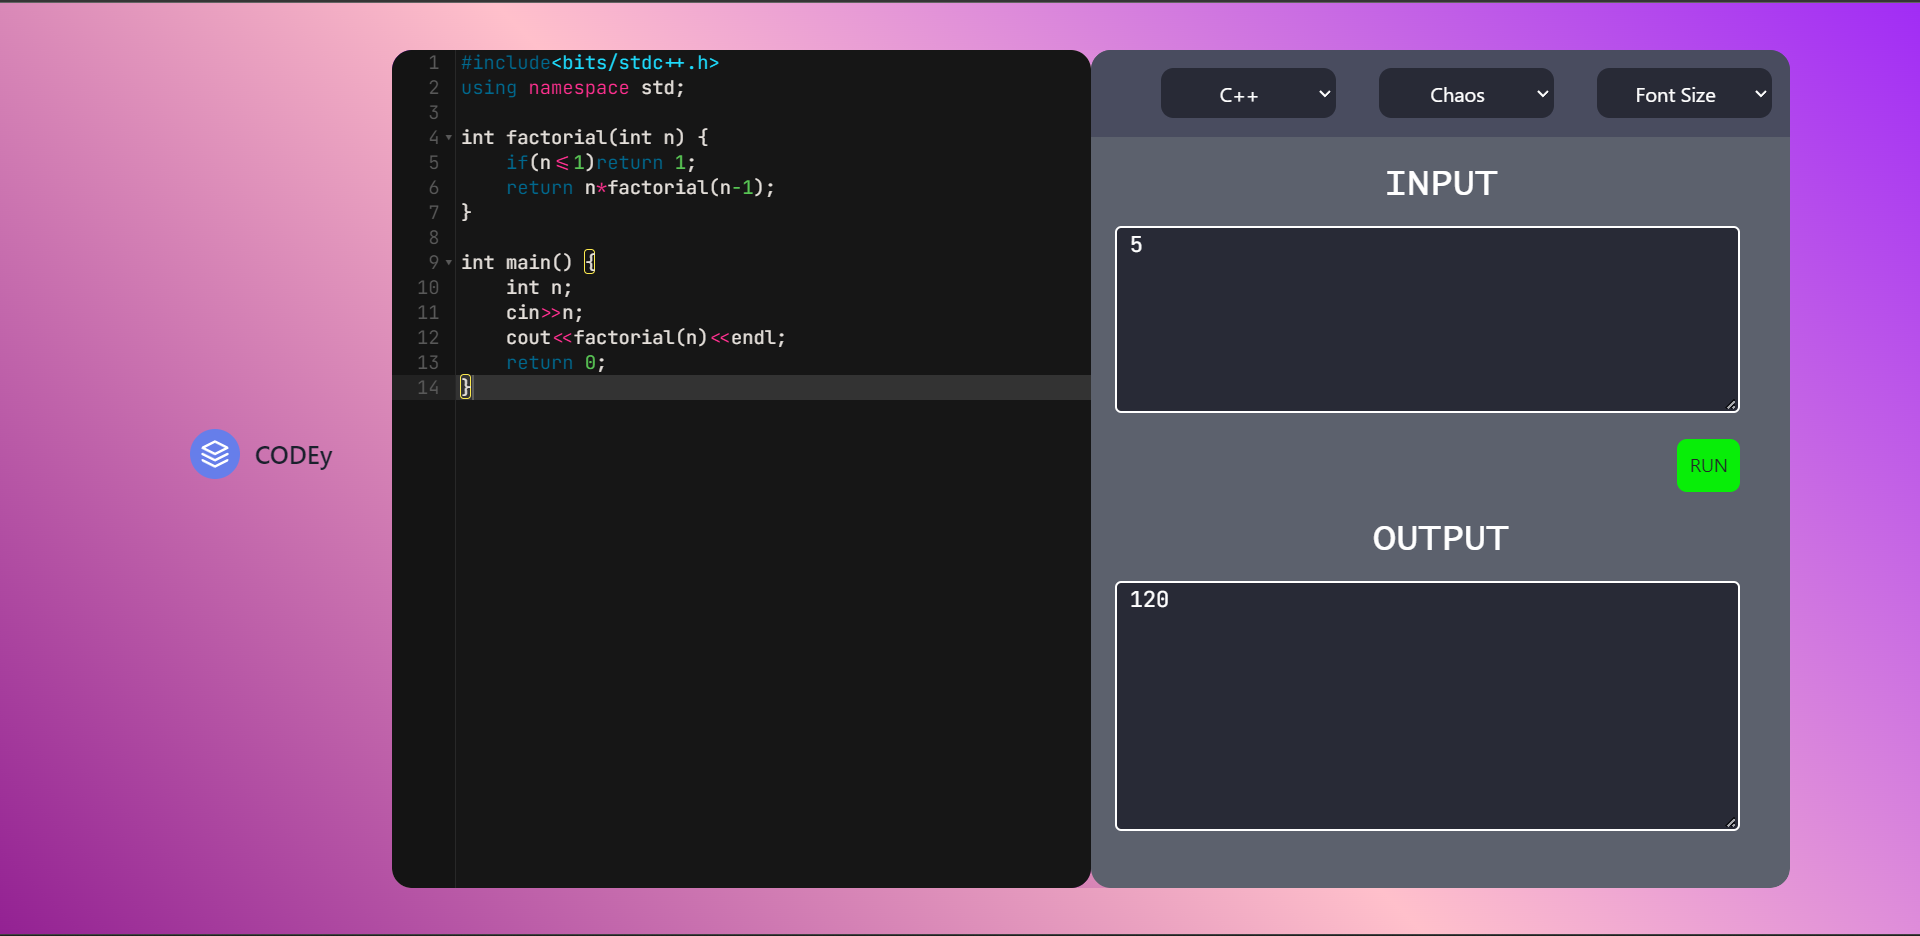Click line number 12 in gutter
Viewport: 1920px width, 936px height.
tap(428, 338)
